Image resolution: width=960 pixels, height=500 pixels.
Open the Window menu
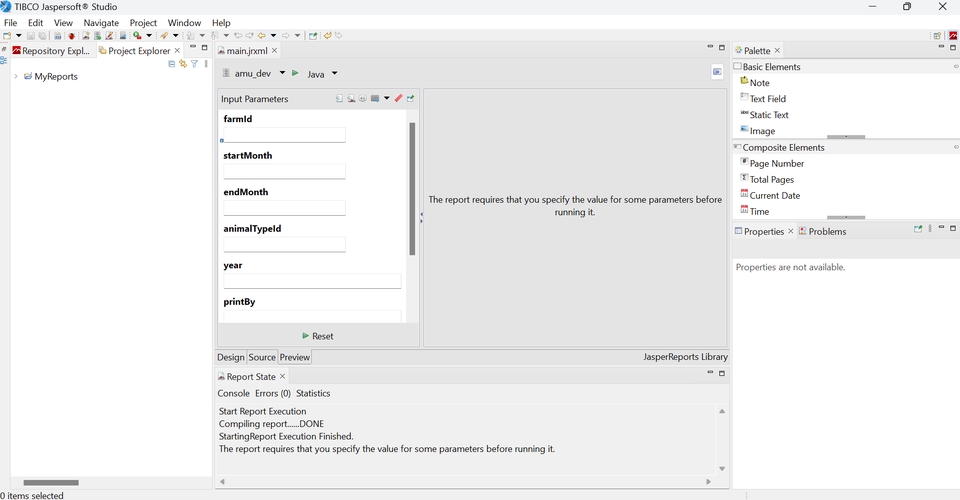click(x=184, y=23)
